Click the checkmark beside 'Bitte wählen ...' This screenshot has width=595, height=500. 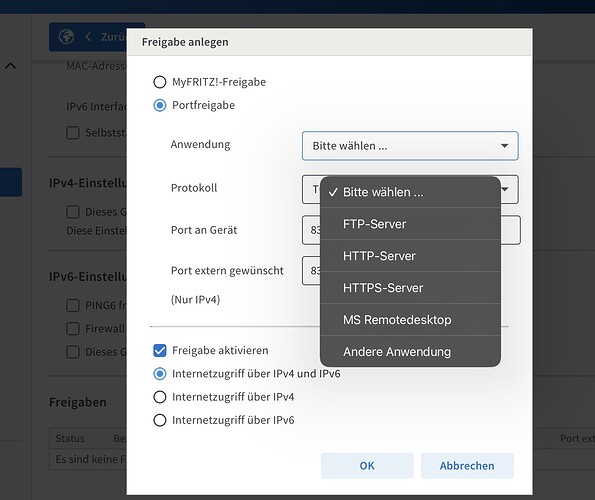pyautogui.click(x=333, y=192)
